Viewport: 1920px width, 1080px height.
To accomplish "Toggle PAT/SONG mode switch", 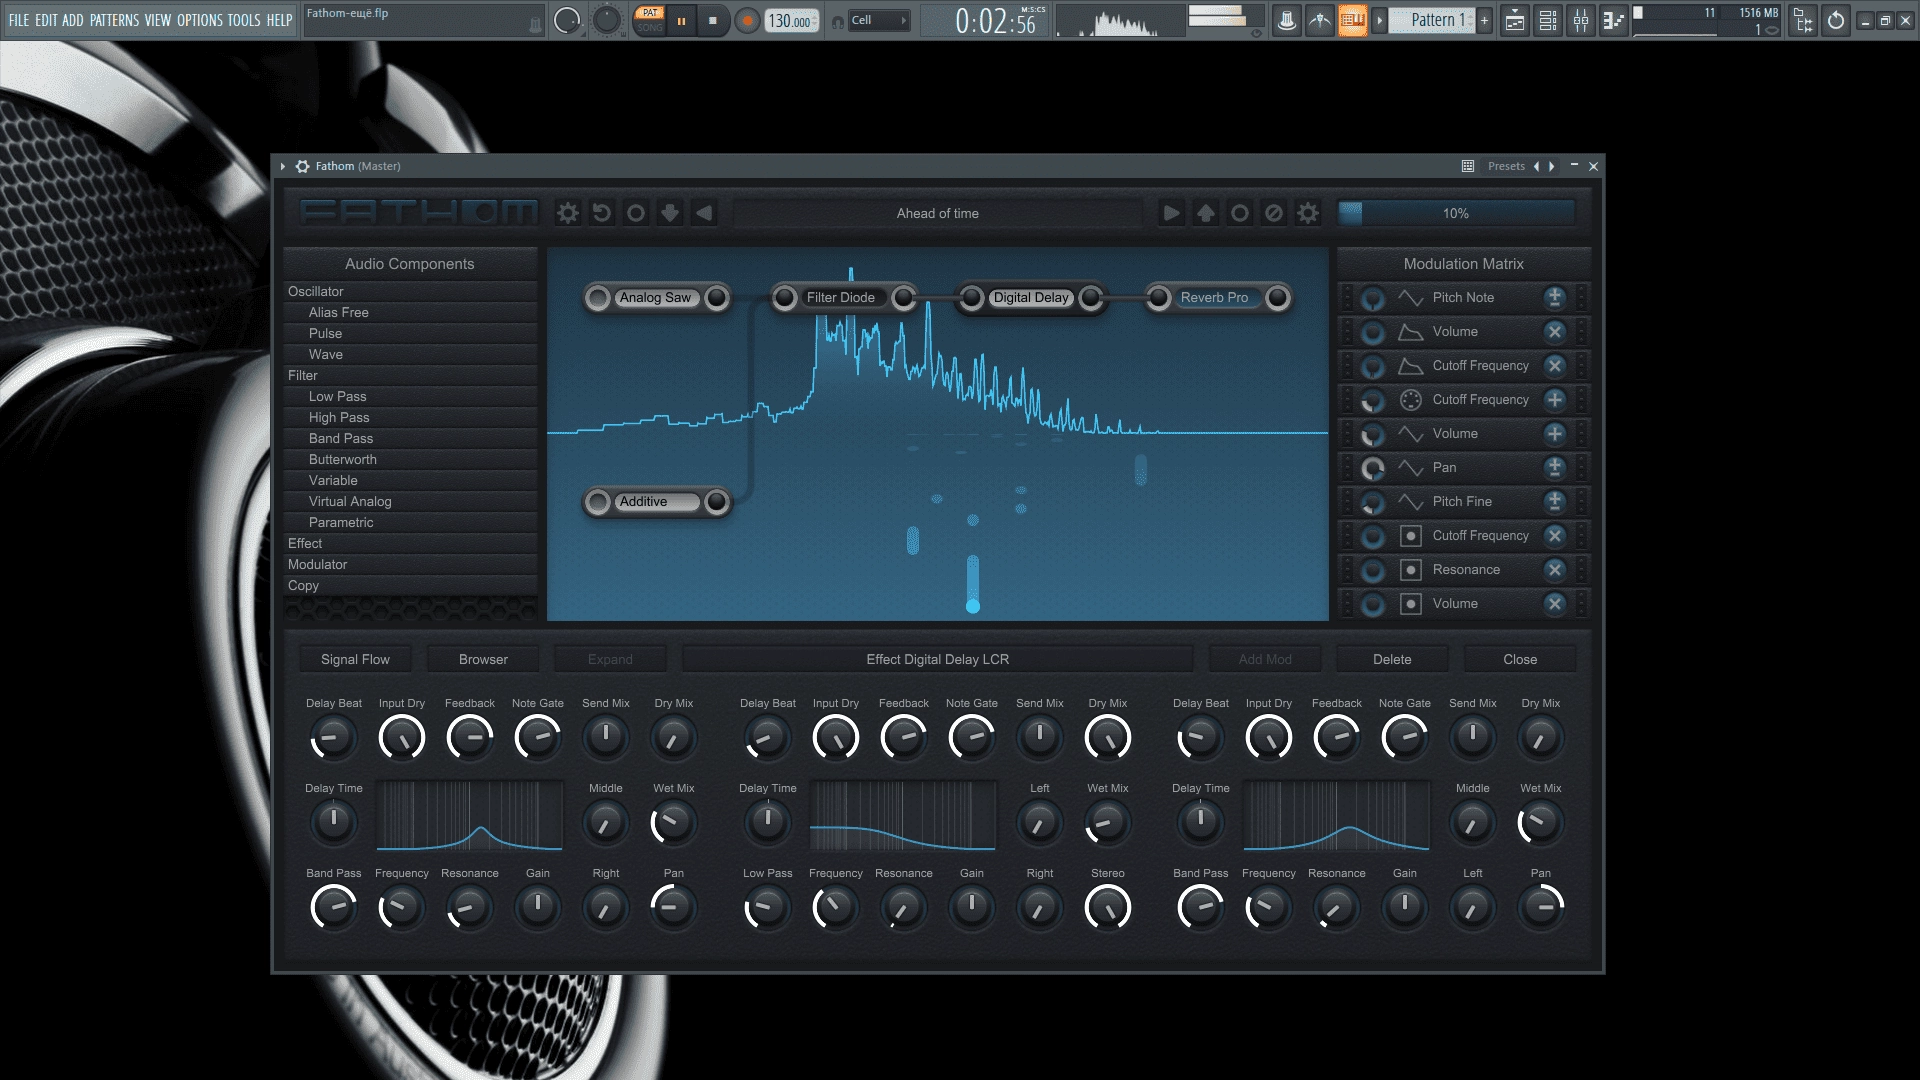I will (x=650, y=20).
